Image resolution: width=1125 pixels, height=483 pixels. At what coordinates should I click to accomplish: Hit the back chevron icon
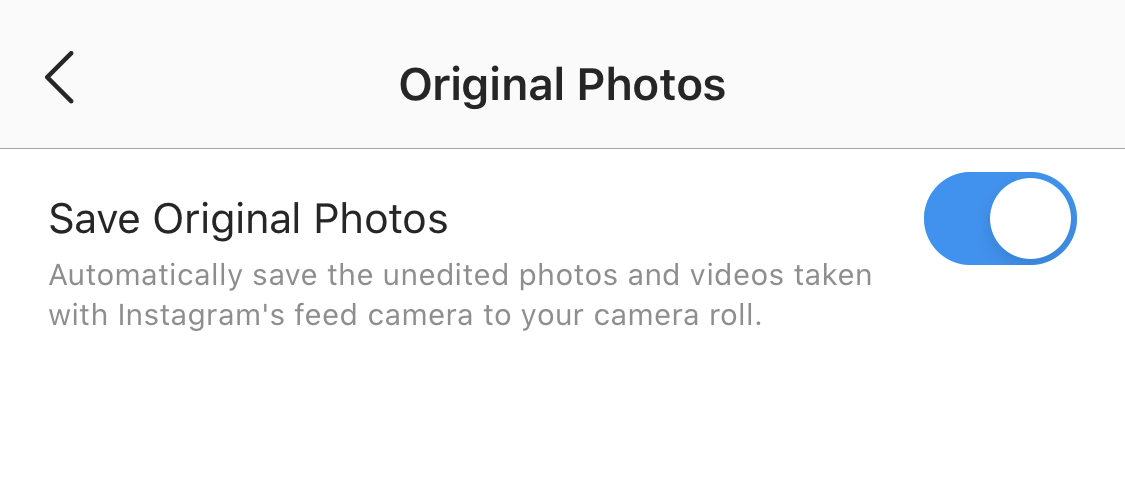[x=59, y=78]
